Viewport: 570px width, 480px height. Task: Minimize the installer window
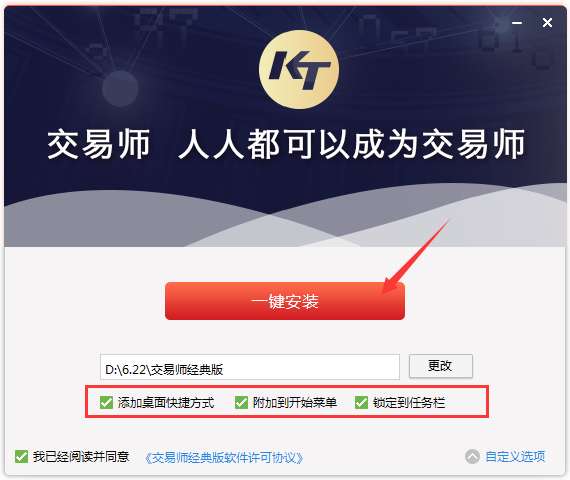[x=517, y=23]
